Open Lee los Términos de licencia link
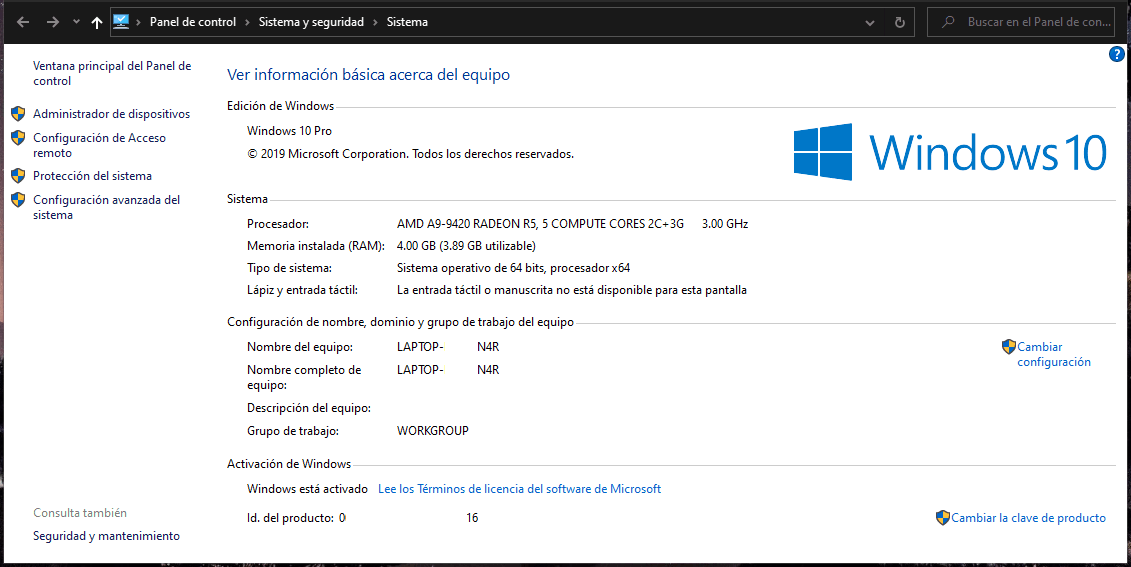The image size is (1131, 567). pos(519,488)
